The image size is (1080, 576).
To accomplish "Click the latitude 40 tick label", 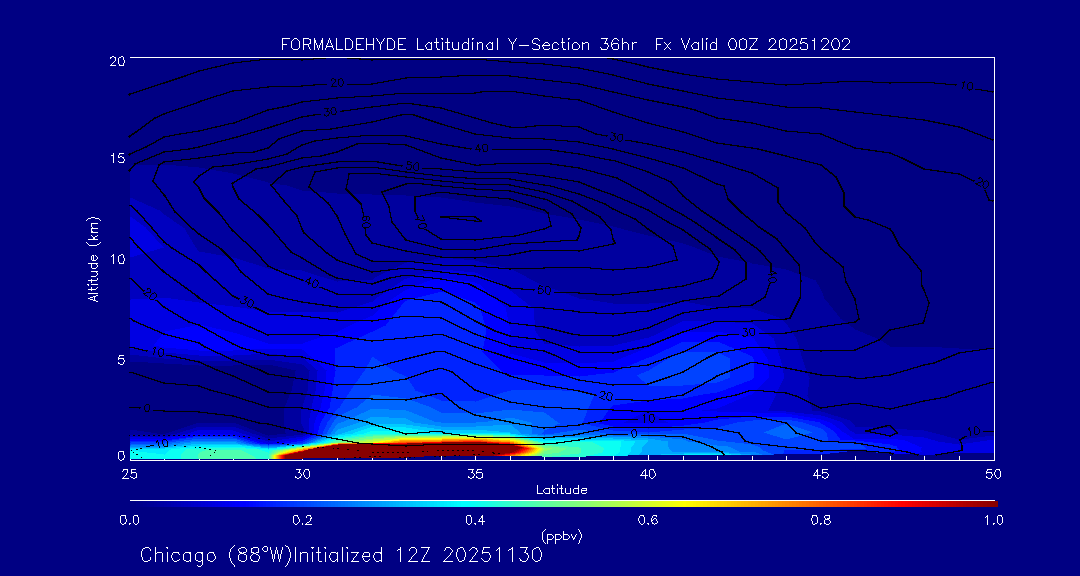I will click(x=648, y=473).
